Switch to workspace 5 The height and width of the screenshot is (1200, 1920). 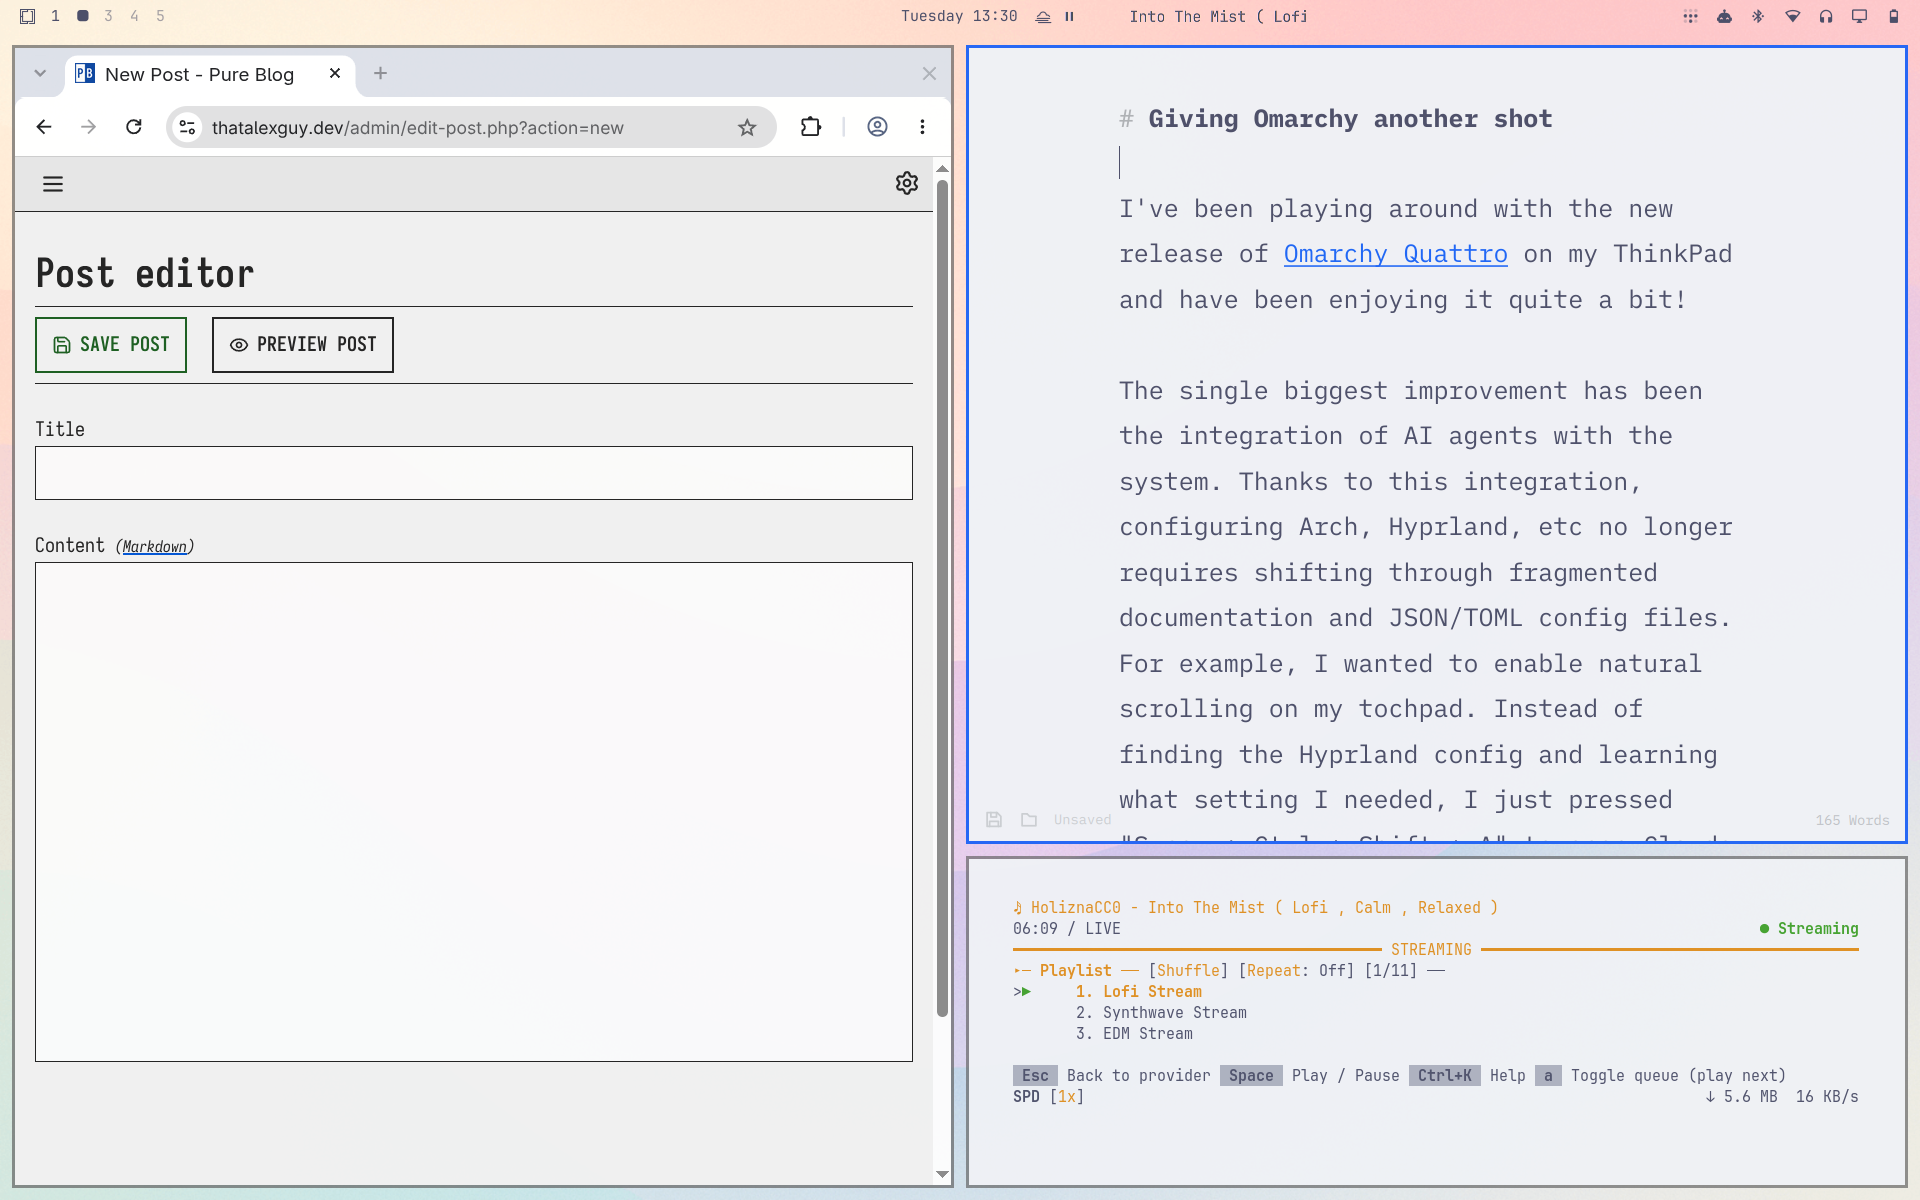click(x=160, y=16)
